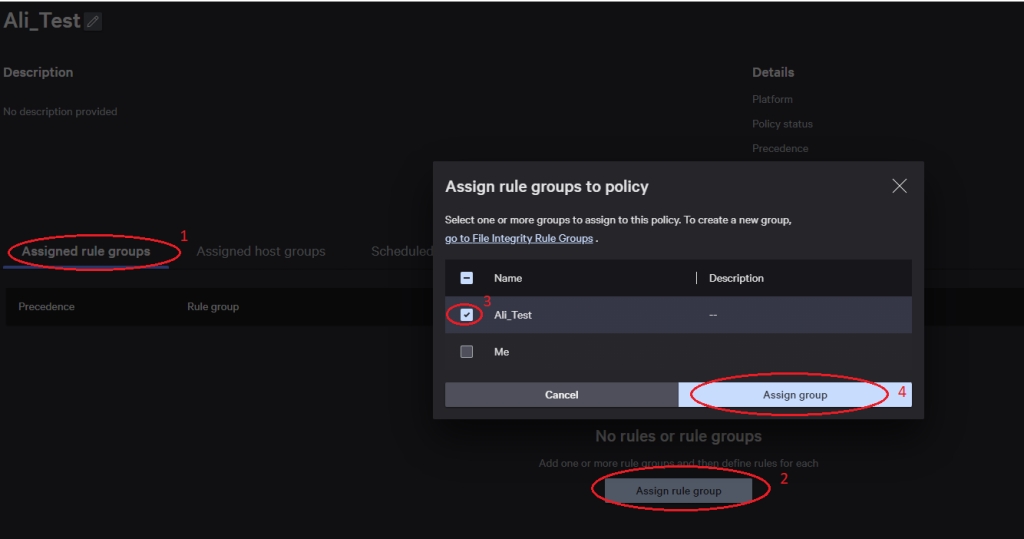Screen dimensions: 1024x539
Task: Sort by the Name column header
Action: click(508, 278)
